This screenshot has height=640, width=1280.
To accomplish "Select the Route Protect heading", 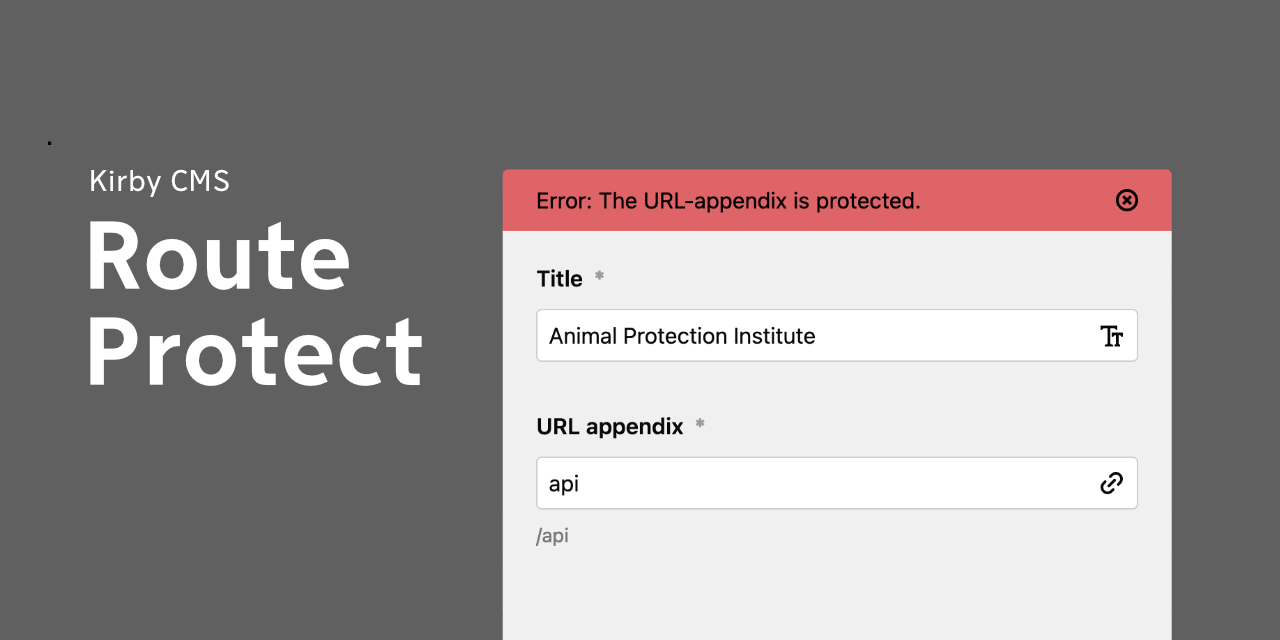I will pyautogui.click(x=255, y=305).
